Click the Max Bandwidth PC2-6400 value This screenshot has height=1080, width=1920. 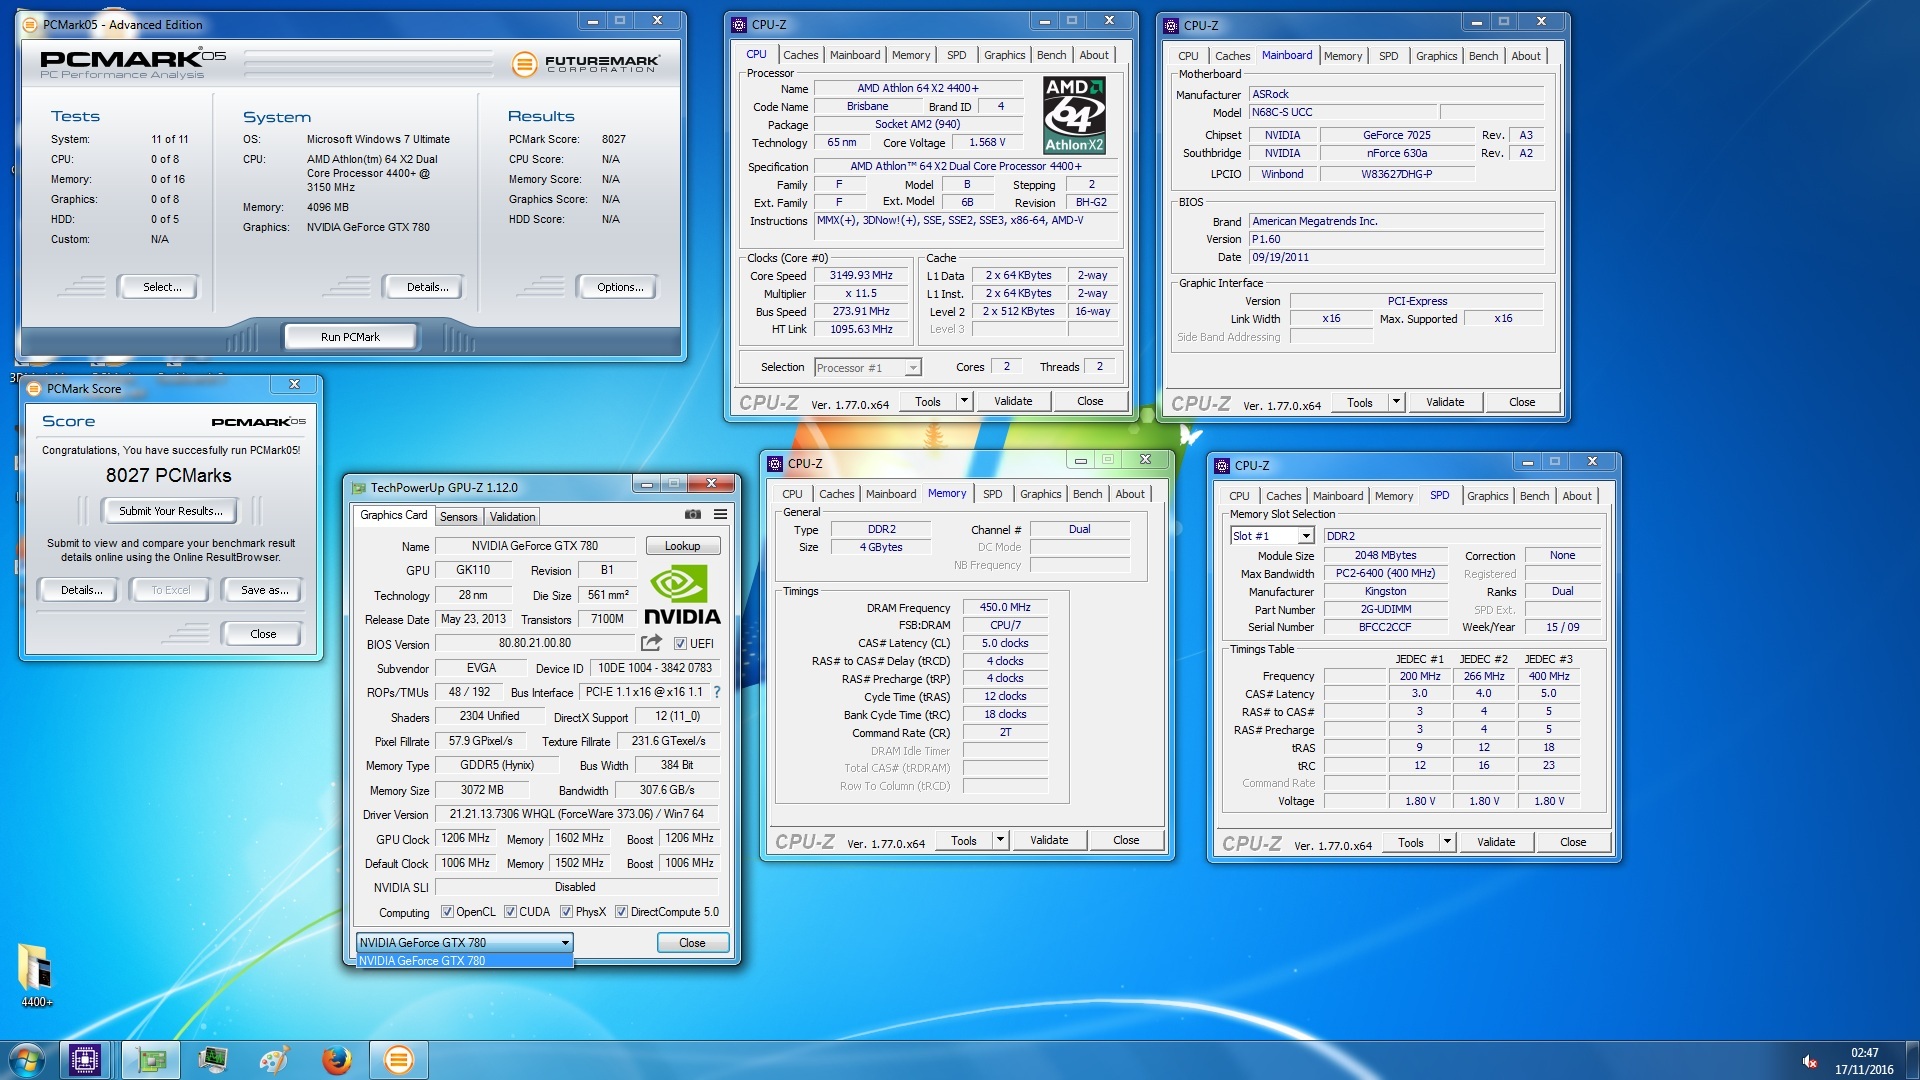(1386, 574)
